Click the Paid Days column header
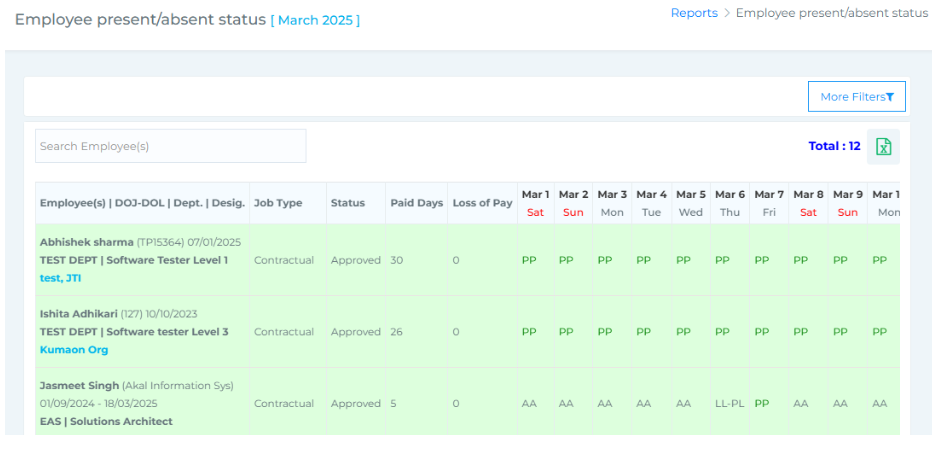 click(416, 203)
